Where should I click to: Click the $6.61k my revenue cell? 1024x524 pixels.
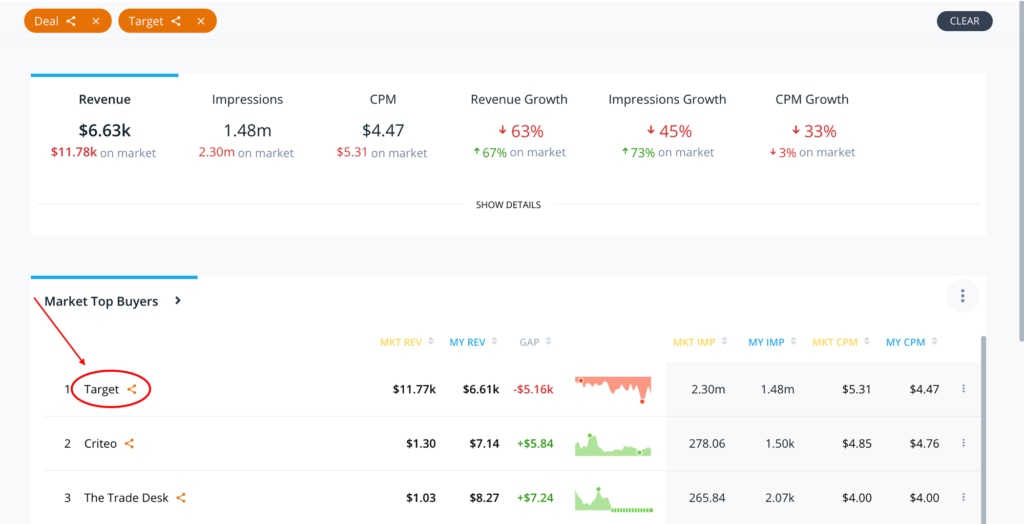pyautogui.click(x=481, y=390)
